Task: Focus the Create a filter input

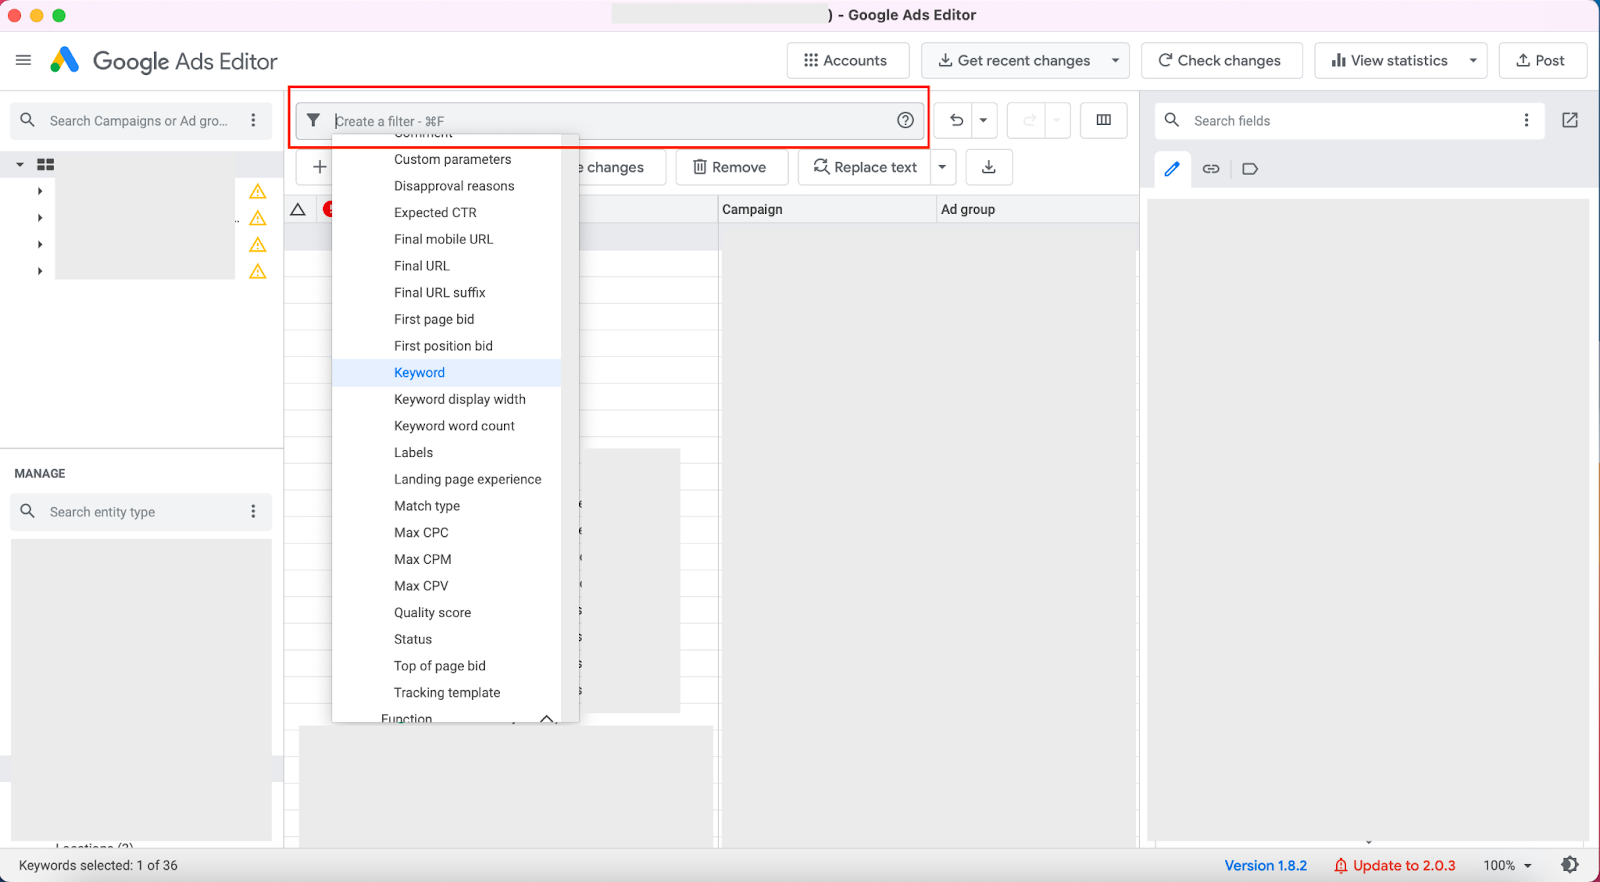Action: pyautogui.click(x=612, y=120)
